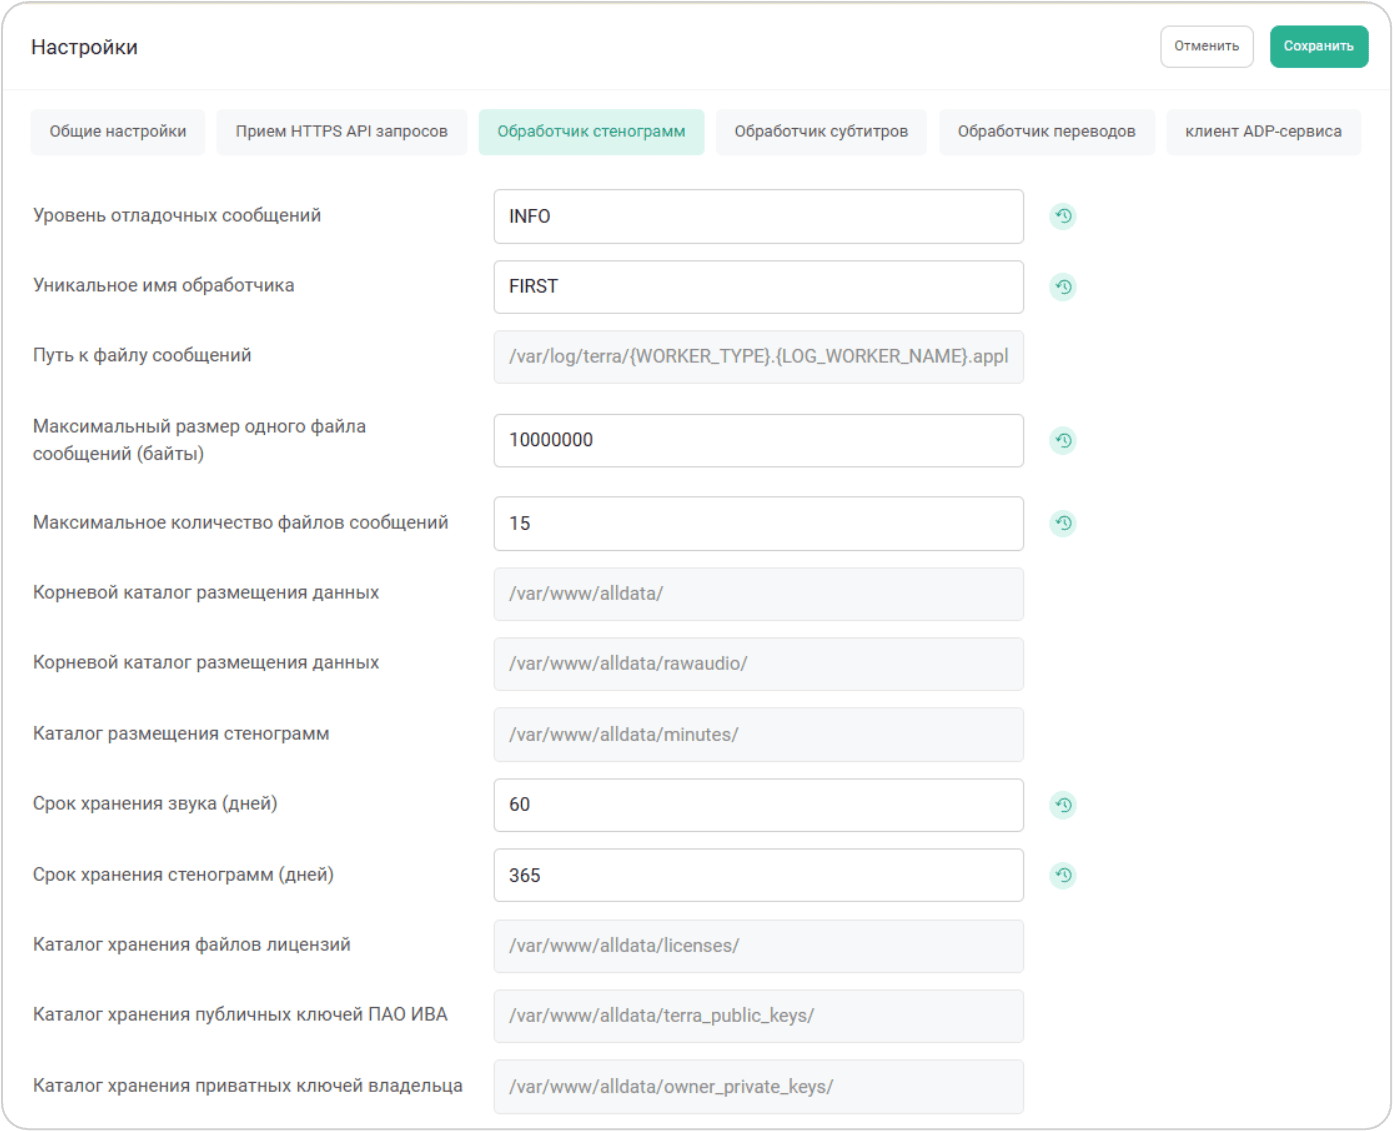
Task: Click reset icon for maximum file size
Action: pos(1062,440)
